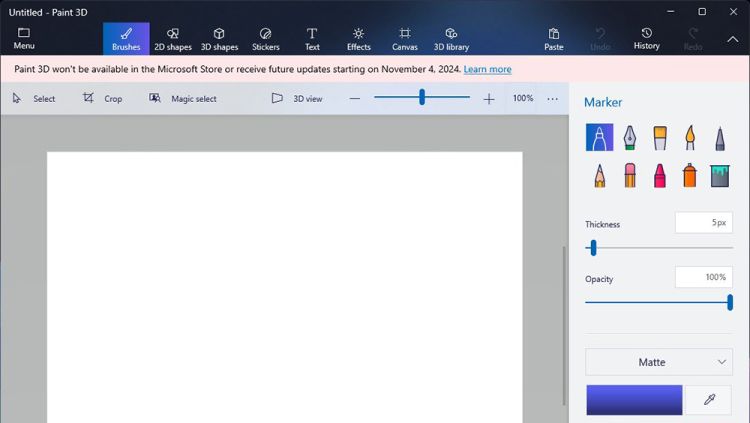
Task: Zoom in with the plus button
Action: click(488, 99)
